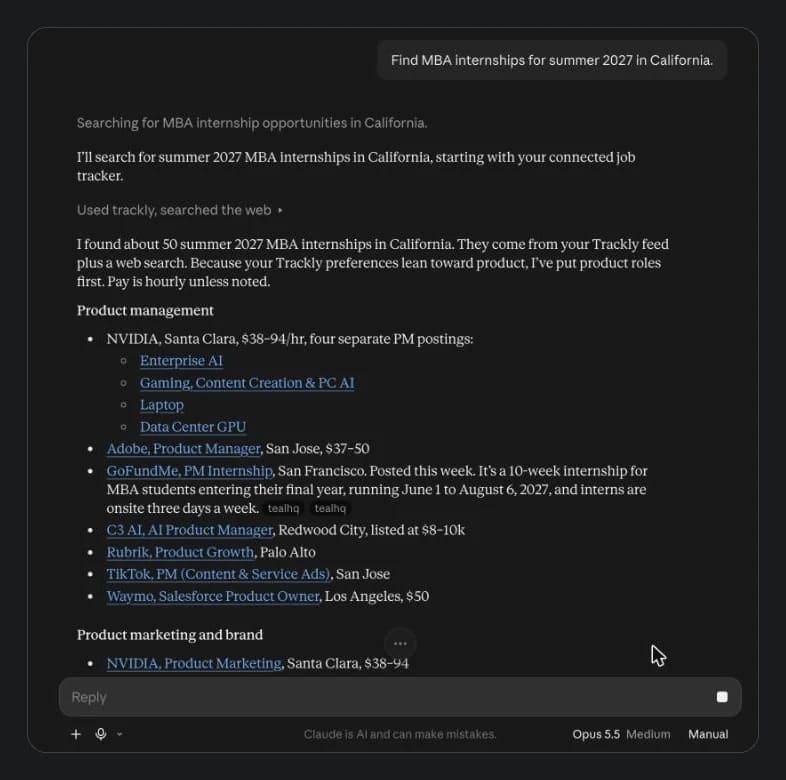
Task: Click the plus attachment icon
Action: [76, 734]
